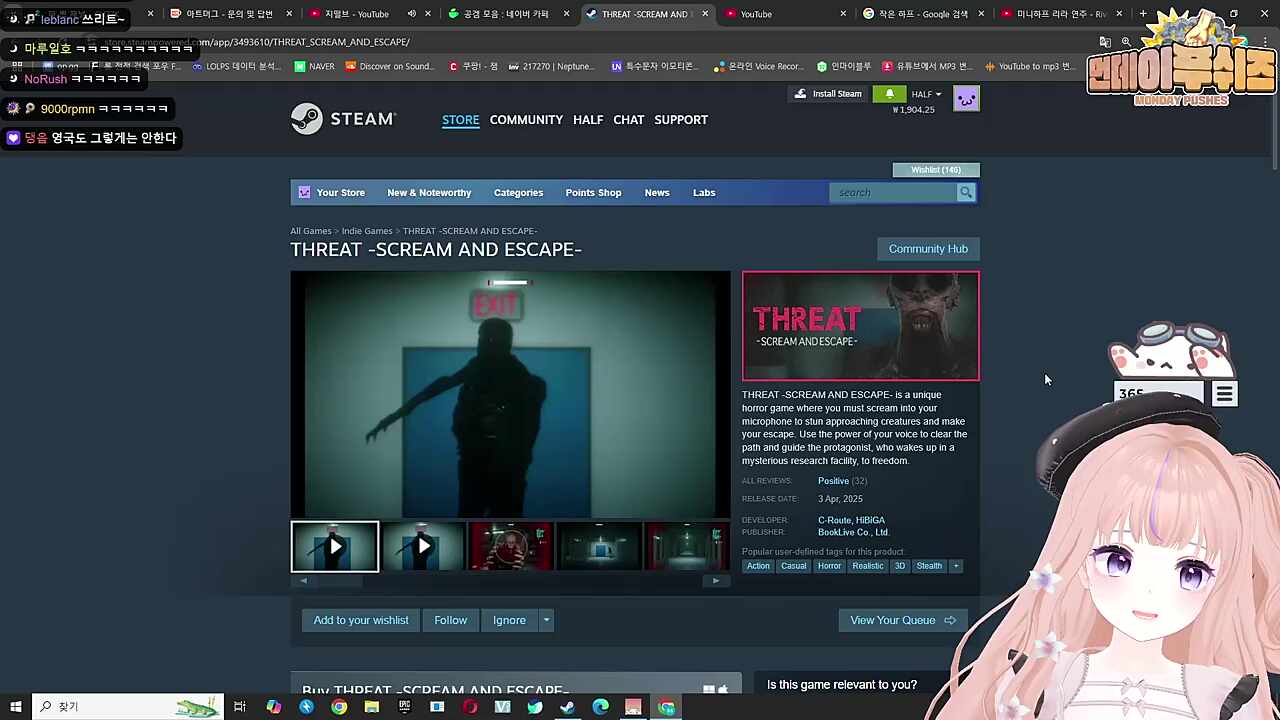Open the COMMUNITY main menu
The width and height of the screenshot is (1280, 720).
click(x=526, y=120)
